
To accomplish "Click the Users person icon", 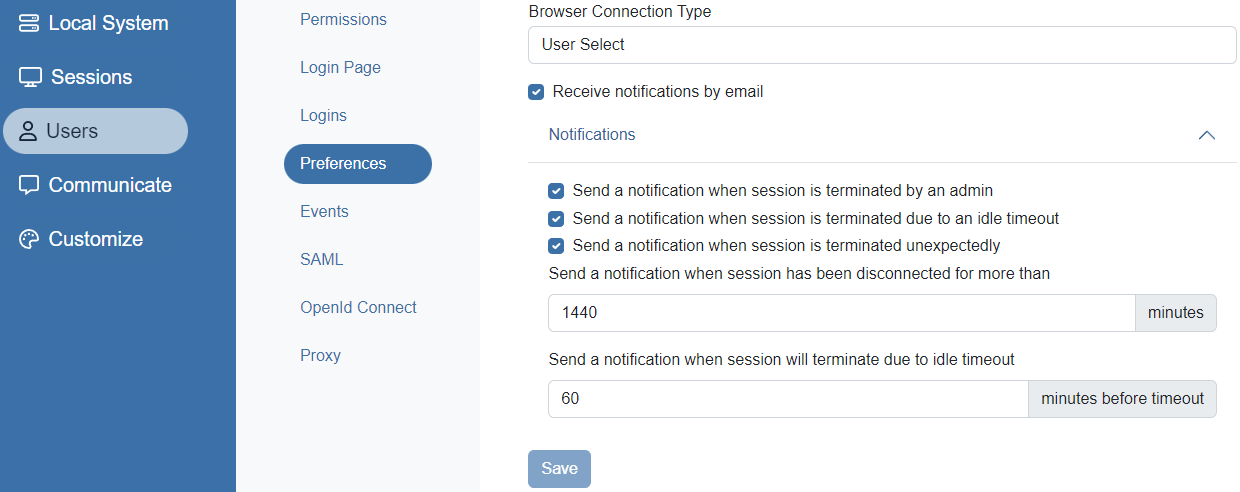I will pyautogui.click(x=28, y=131).
